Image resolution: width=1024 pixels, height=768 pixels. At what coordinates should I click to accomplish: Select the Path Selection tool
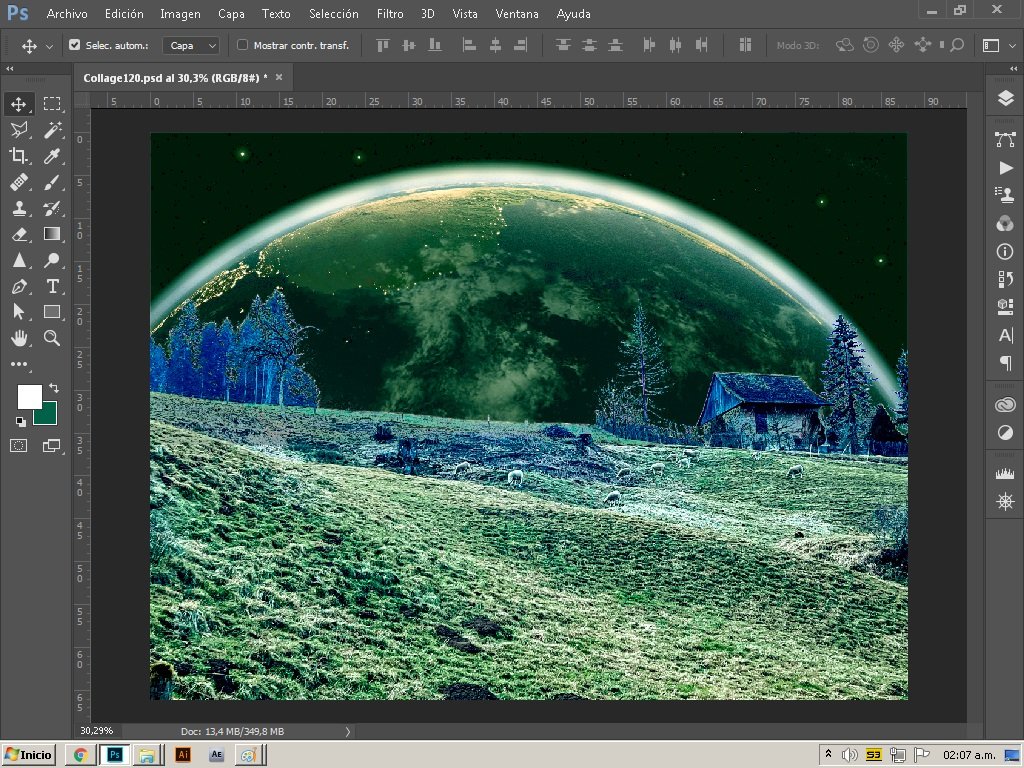18,312
